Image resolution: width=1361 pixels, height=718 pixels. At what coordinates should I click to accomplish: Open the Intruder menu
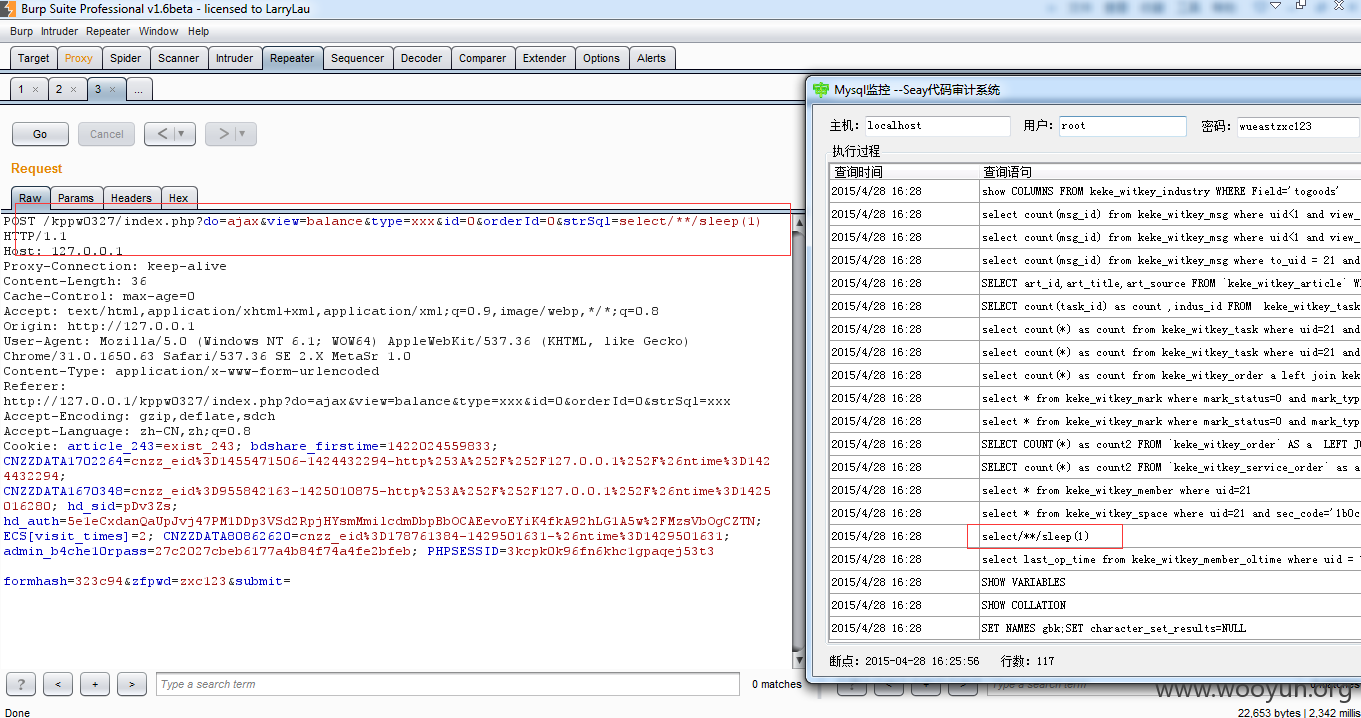click(x=59, y=31)
